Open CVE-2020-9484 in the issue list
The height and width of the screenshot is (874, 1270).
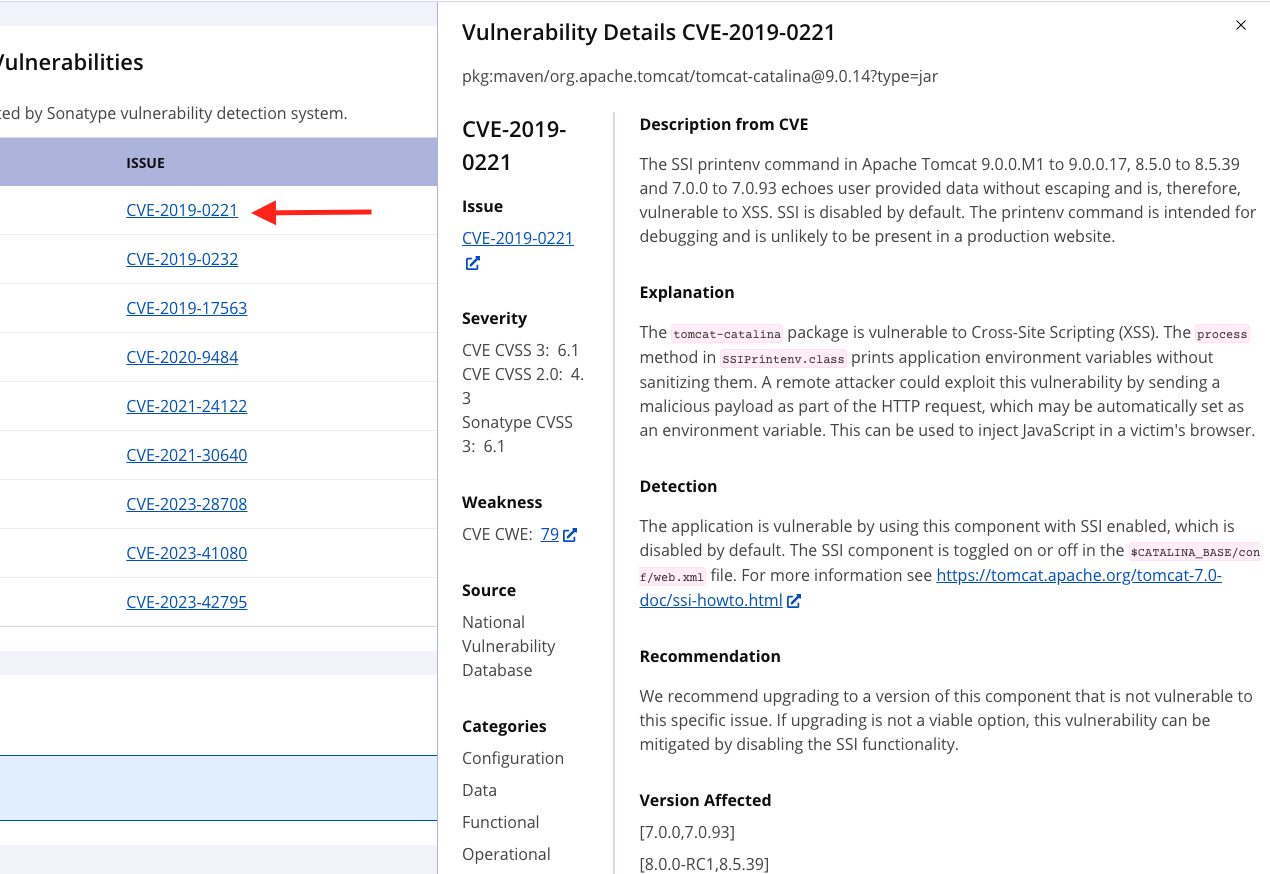point(182,357)
